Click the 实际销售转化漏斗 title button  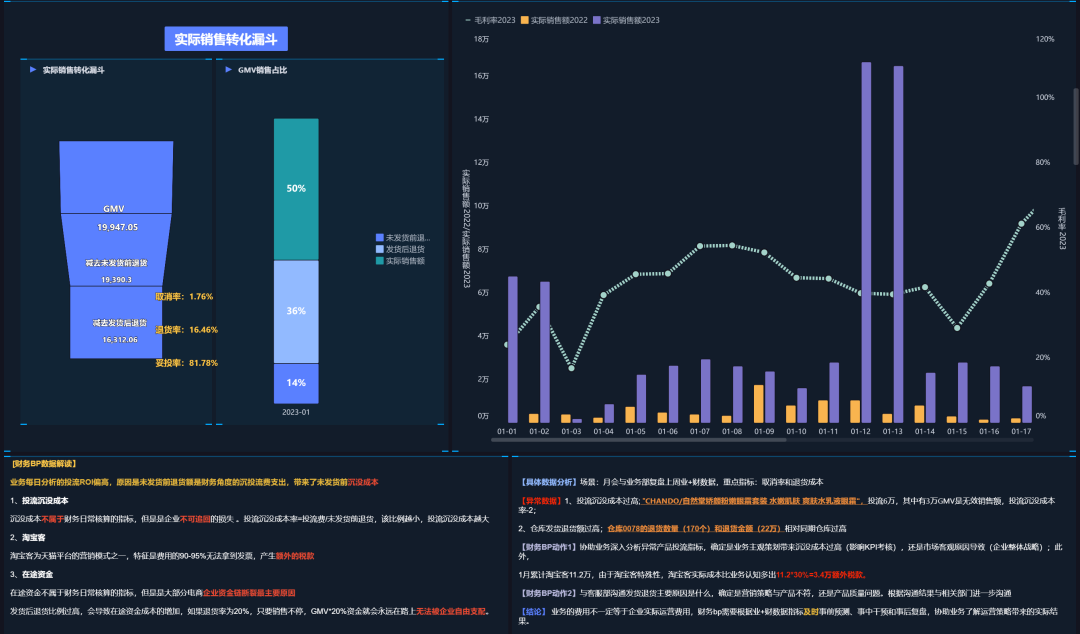point(226,39)
